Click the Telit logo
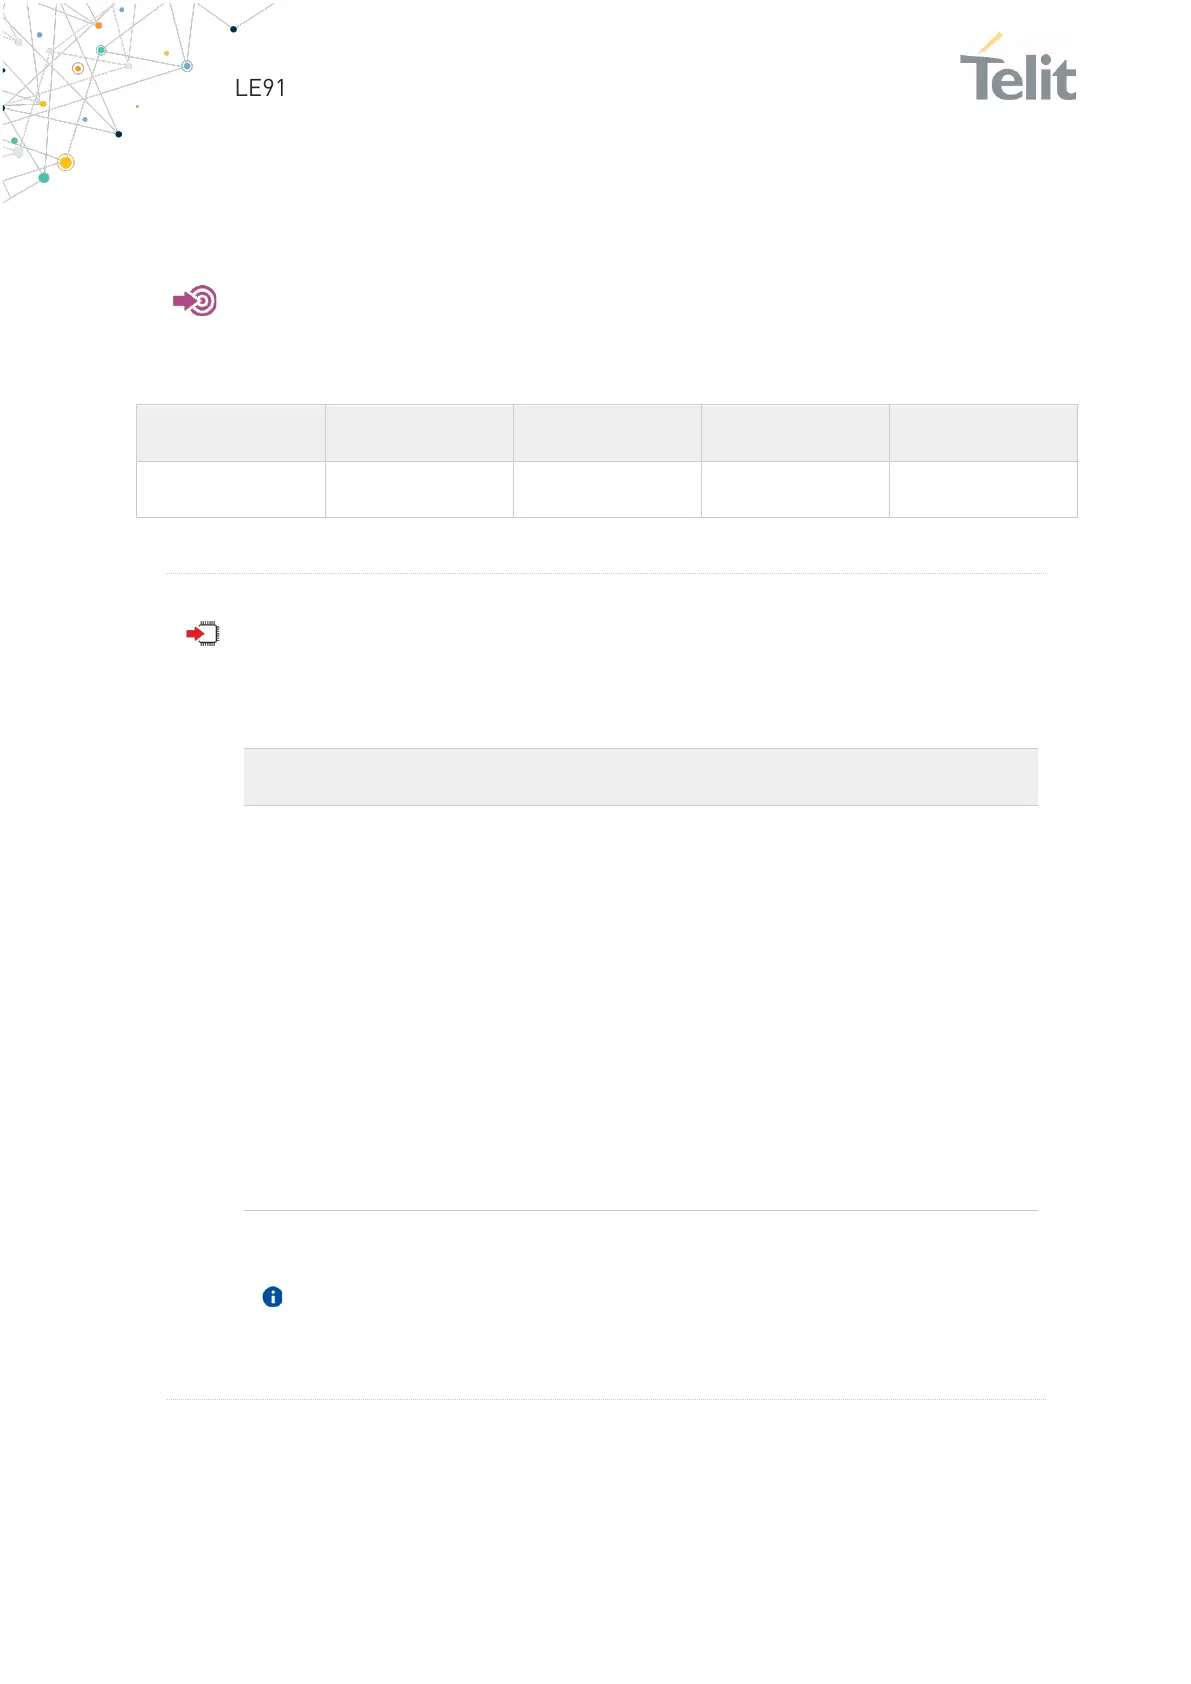 (1018, 68)
